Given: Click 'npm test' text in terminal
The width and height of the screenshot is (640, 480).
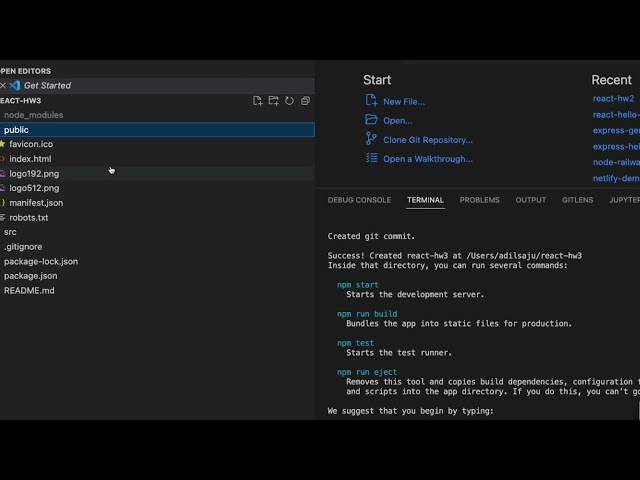Looking at the screenshot, I should tap(355, 343).
